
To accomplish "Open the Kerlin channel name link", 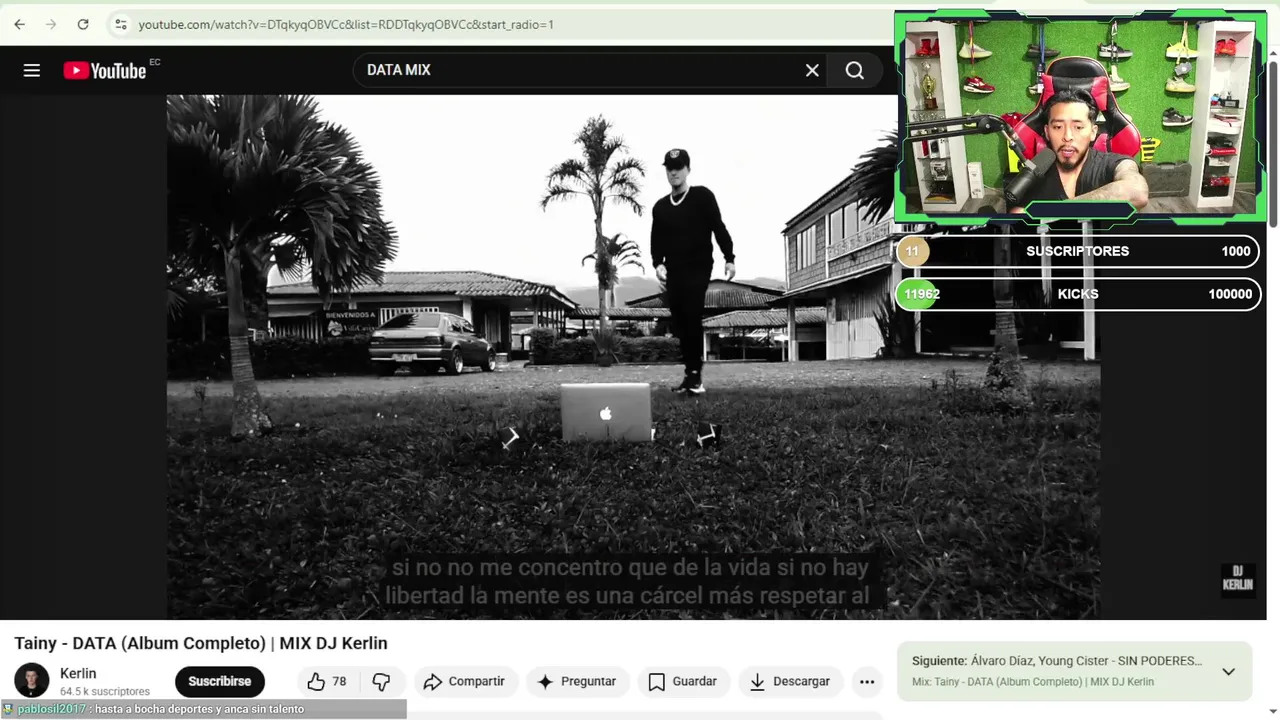I will [78, 673].
